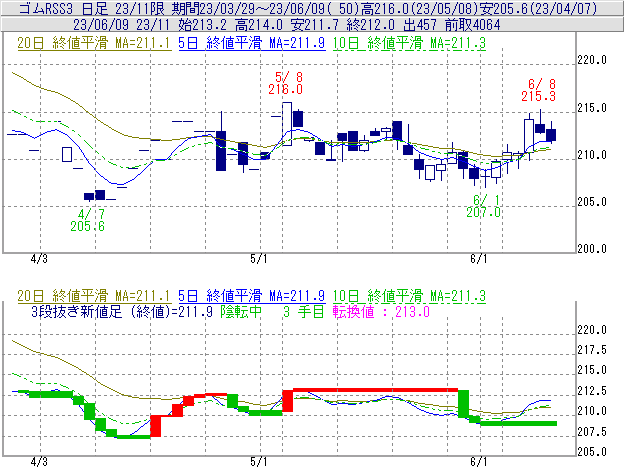Click the 始213.2 opening price value
Screen dimensions: 624x475
(202, 25)
